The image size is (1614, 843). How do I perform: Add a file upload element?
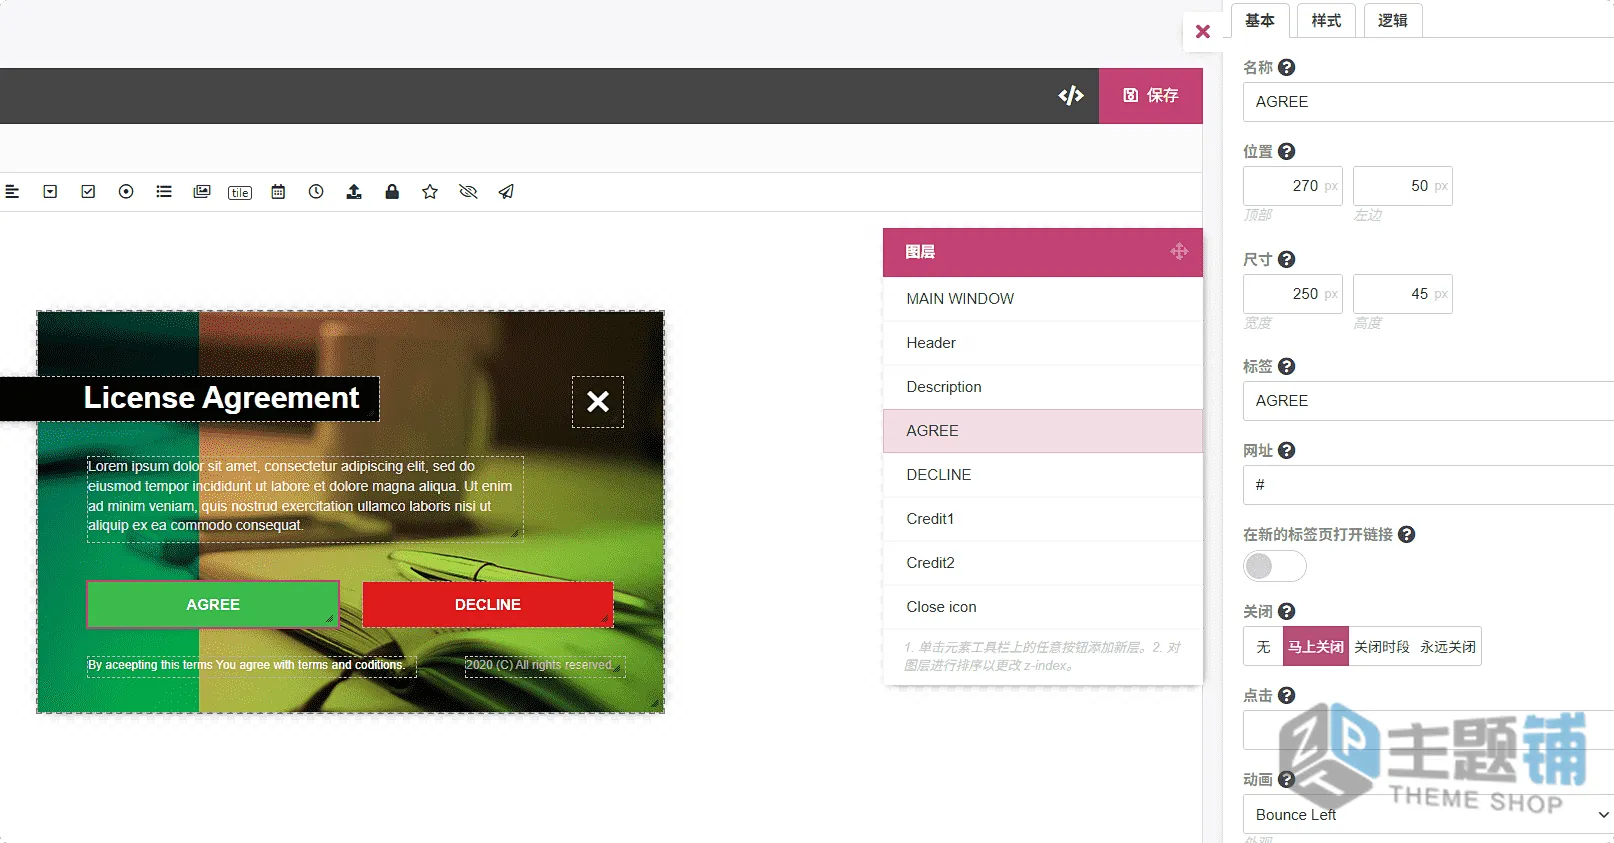354,192
